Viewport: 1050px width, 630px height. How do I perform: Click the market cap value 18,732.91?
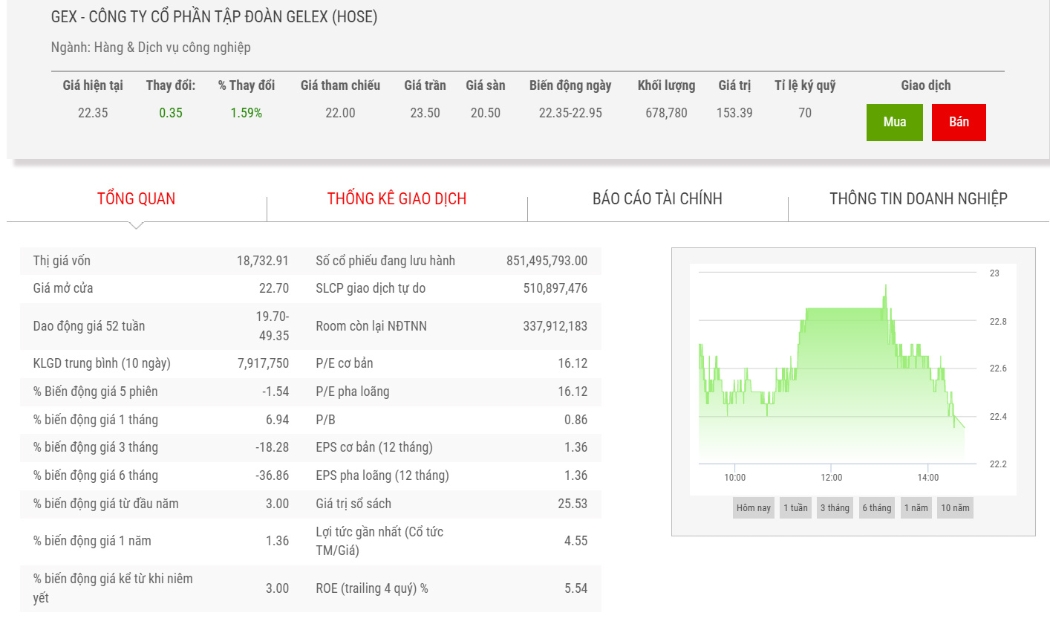(262, 260)
